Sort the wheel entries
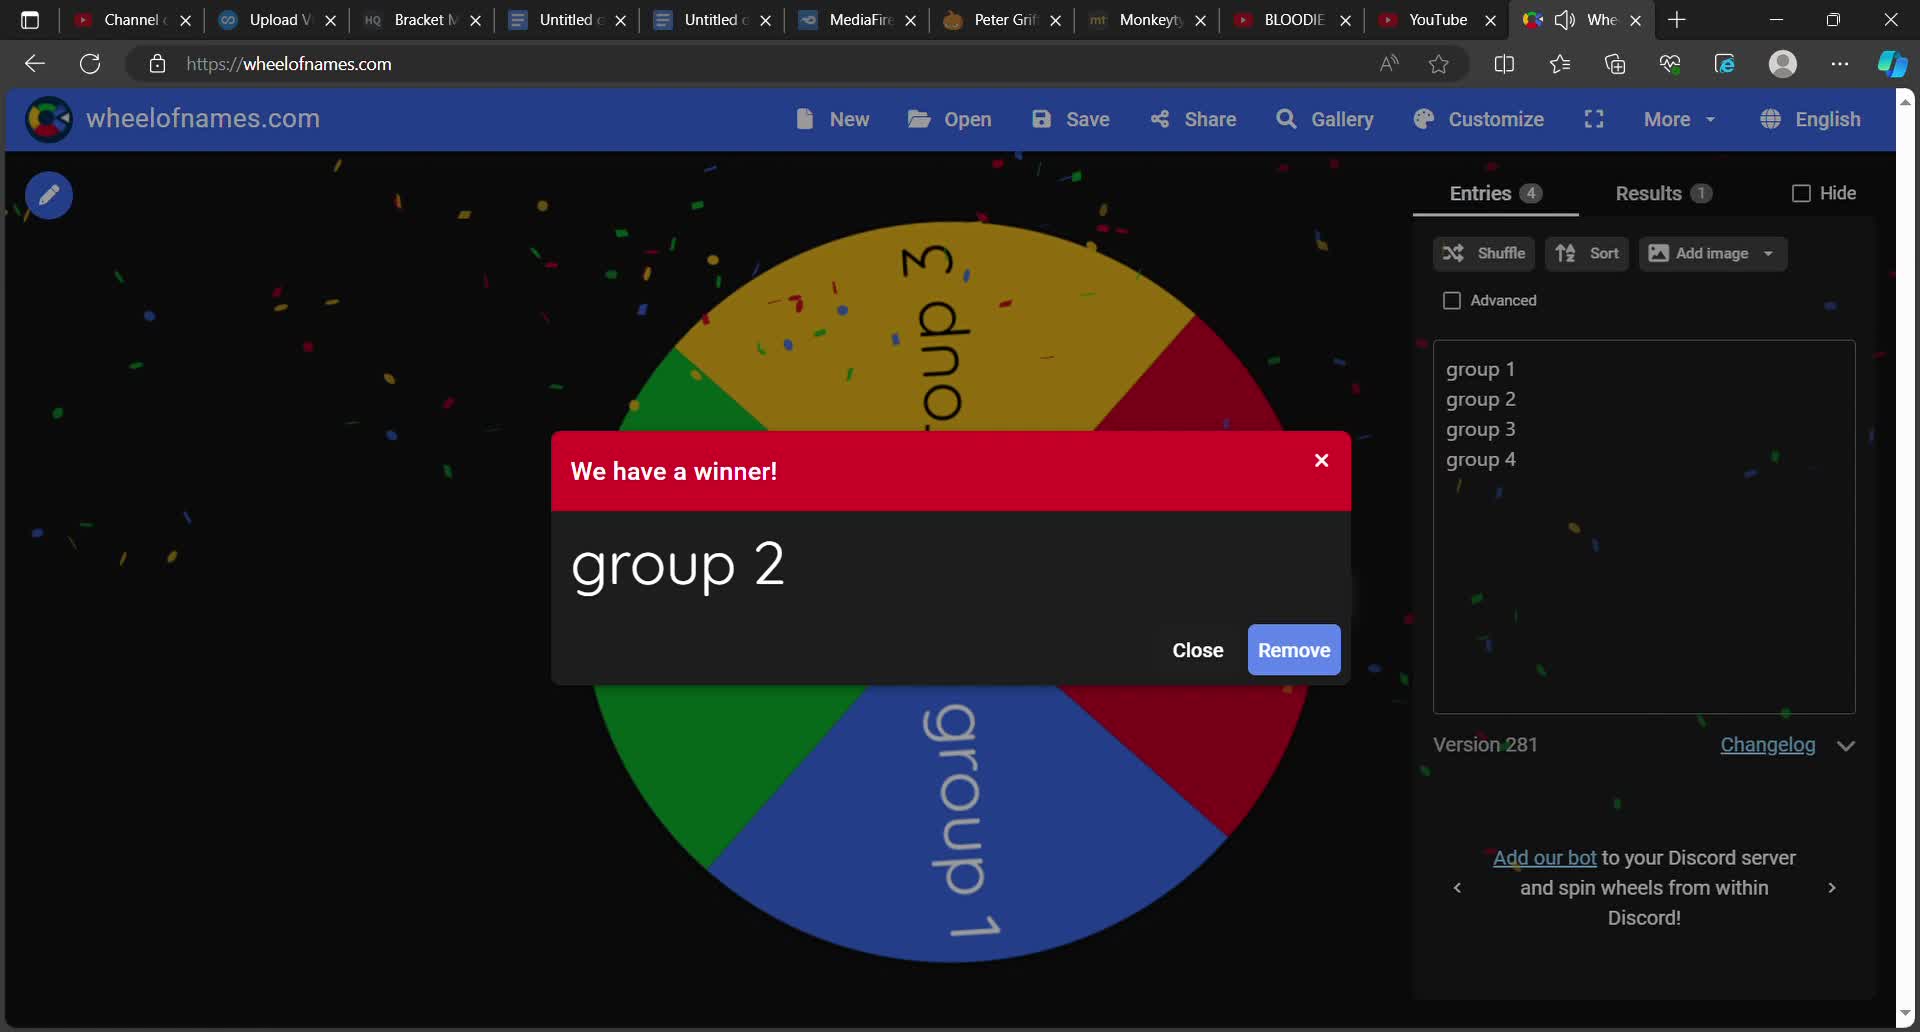This screenshot has height=1032, width=1920. 1587,253
